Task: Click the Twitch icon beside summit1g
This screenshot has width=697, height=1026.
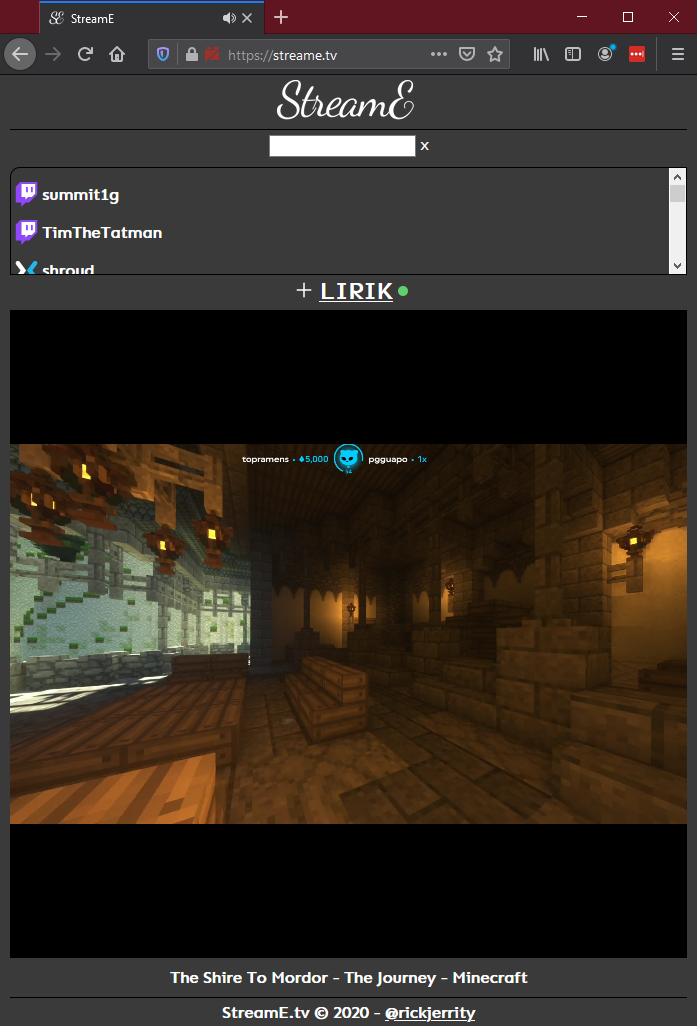Action: coord(26,194)
